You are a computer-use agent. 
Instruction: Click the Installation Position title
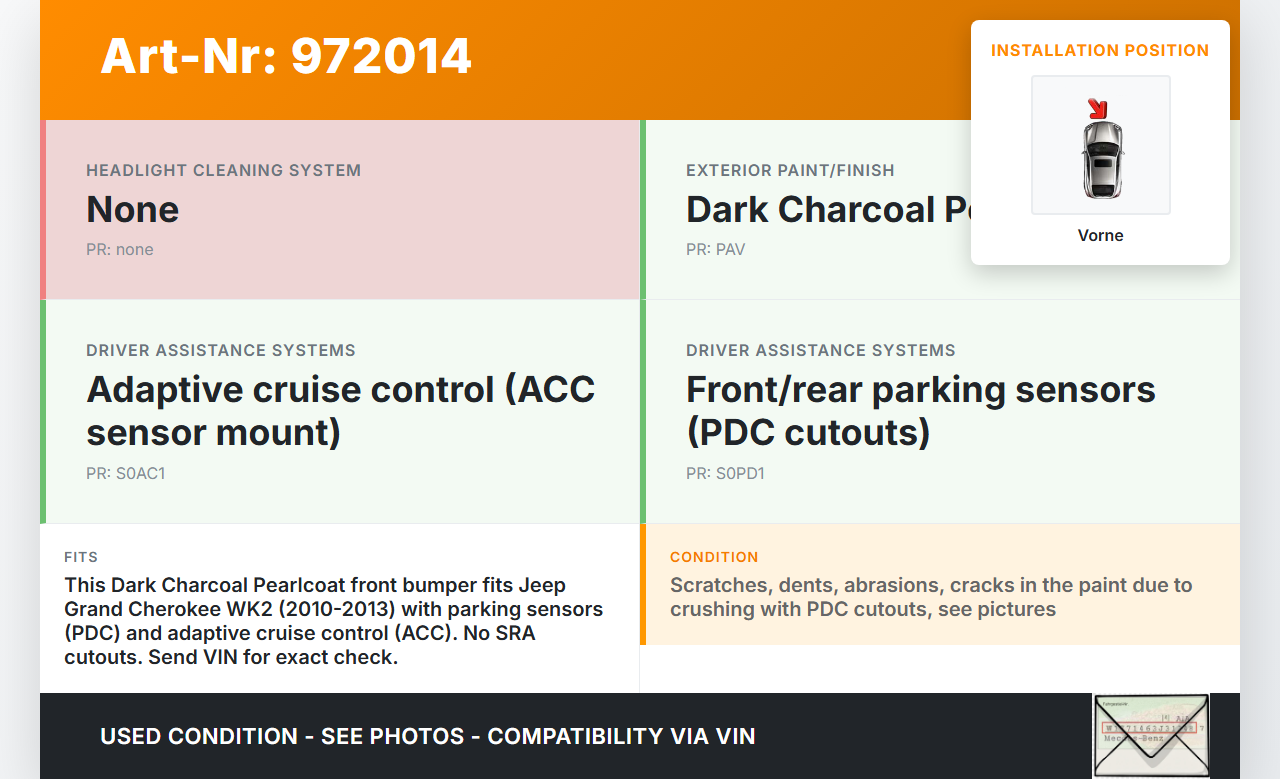click(x=1100, y=50)
